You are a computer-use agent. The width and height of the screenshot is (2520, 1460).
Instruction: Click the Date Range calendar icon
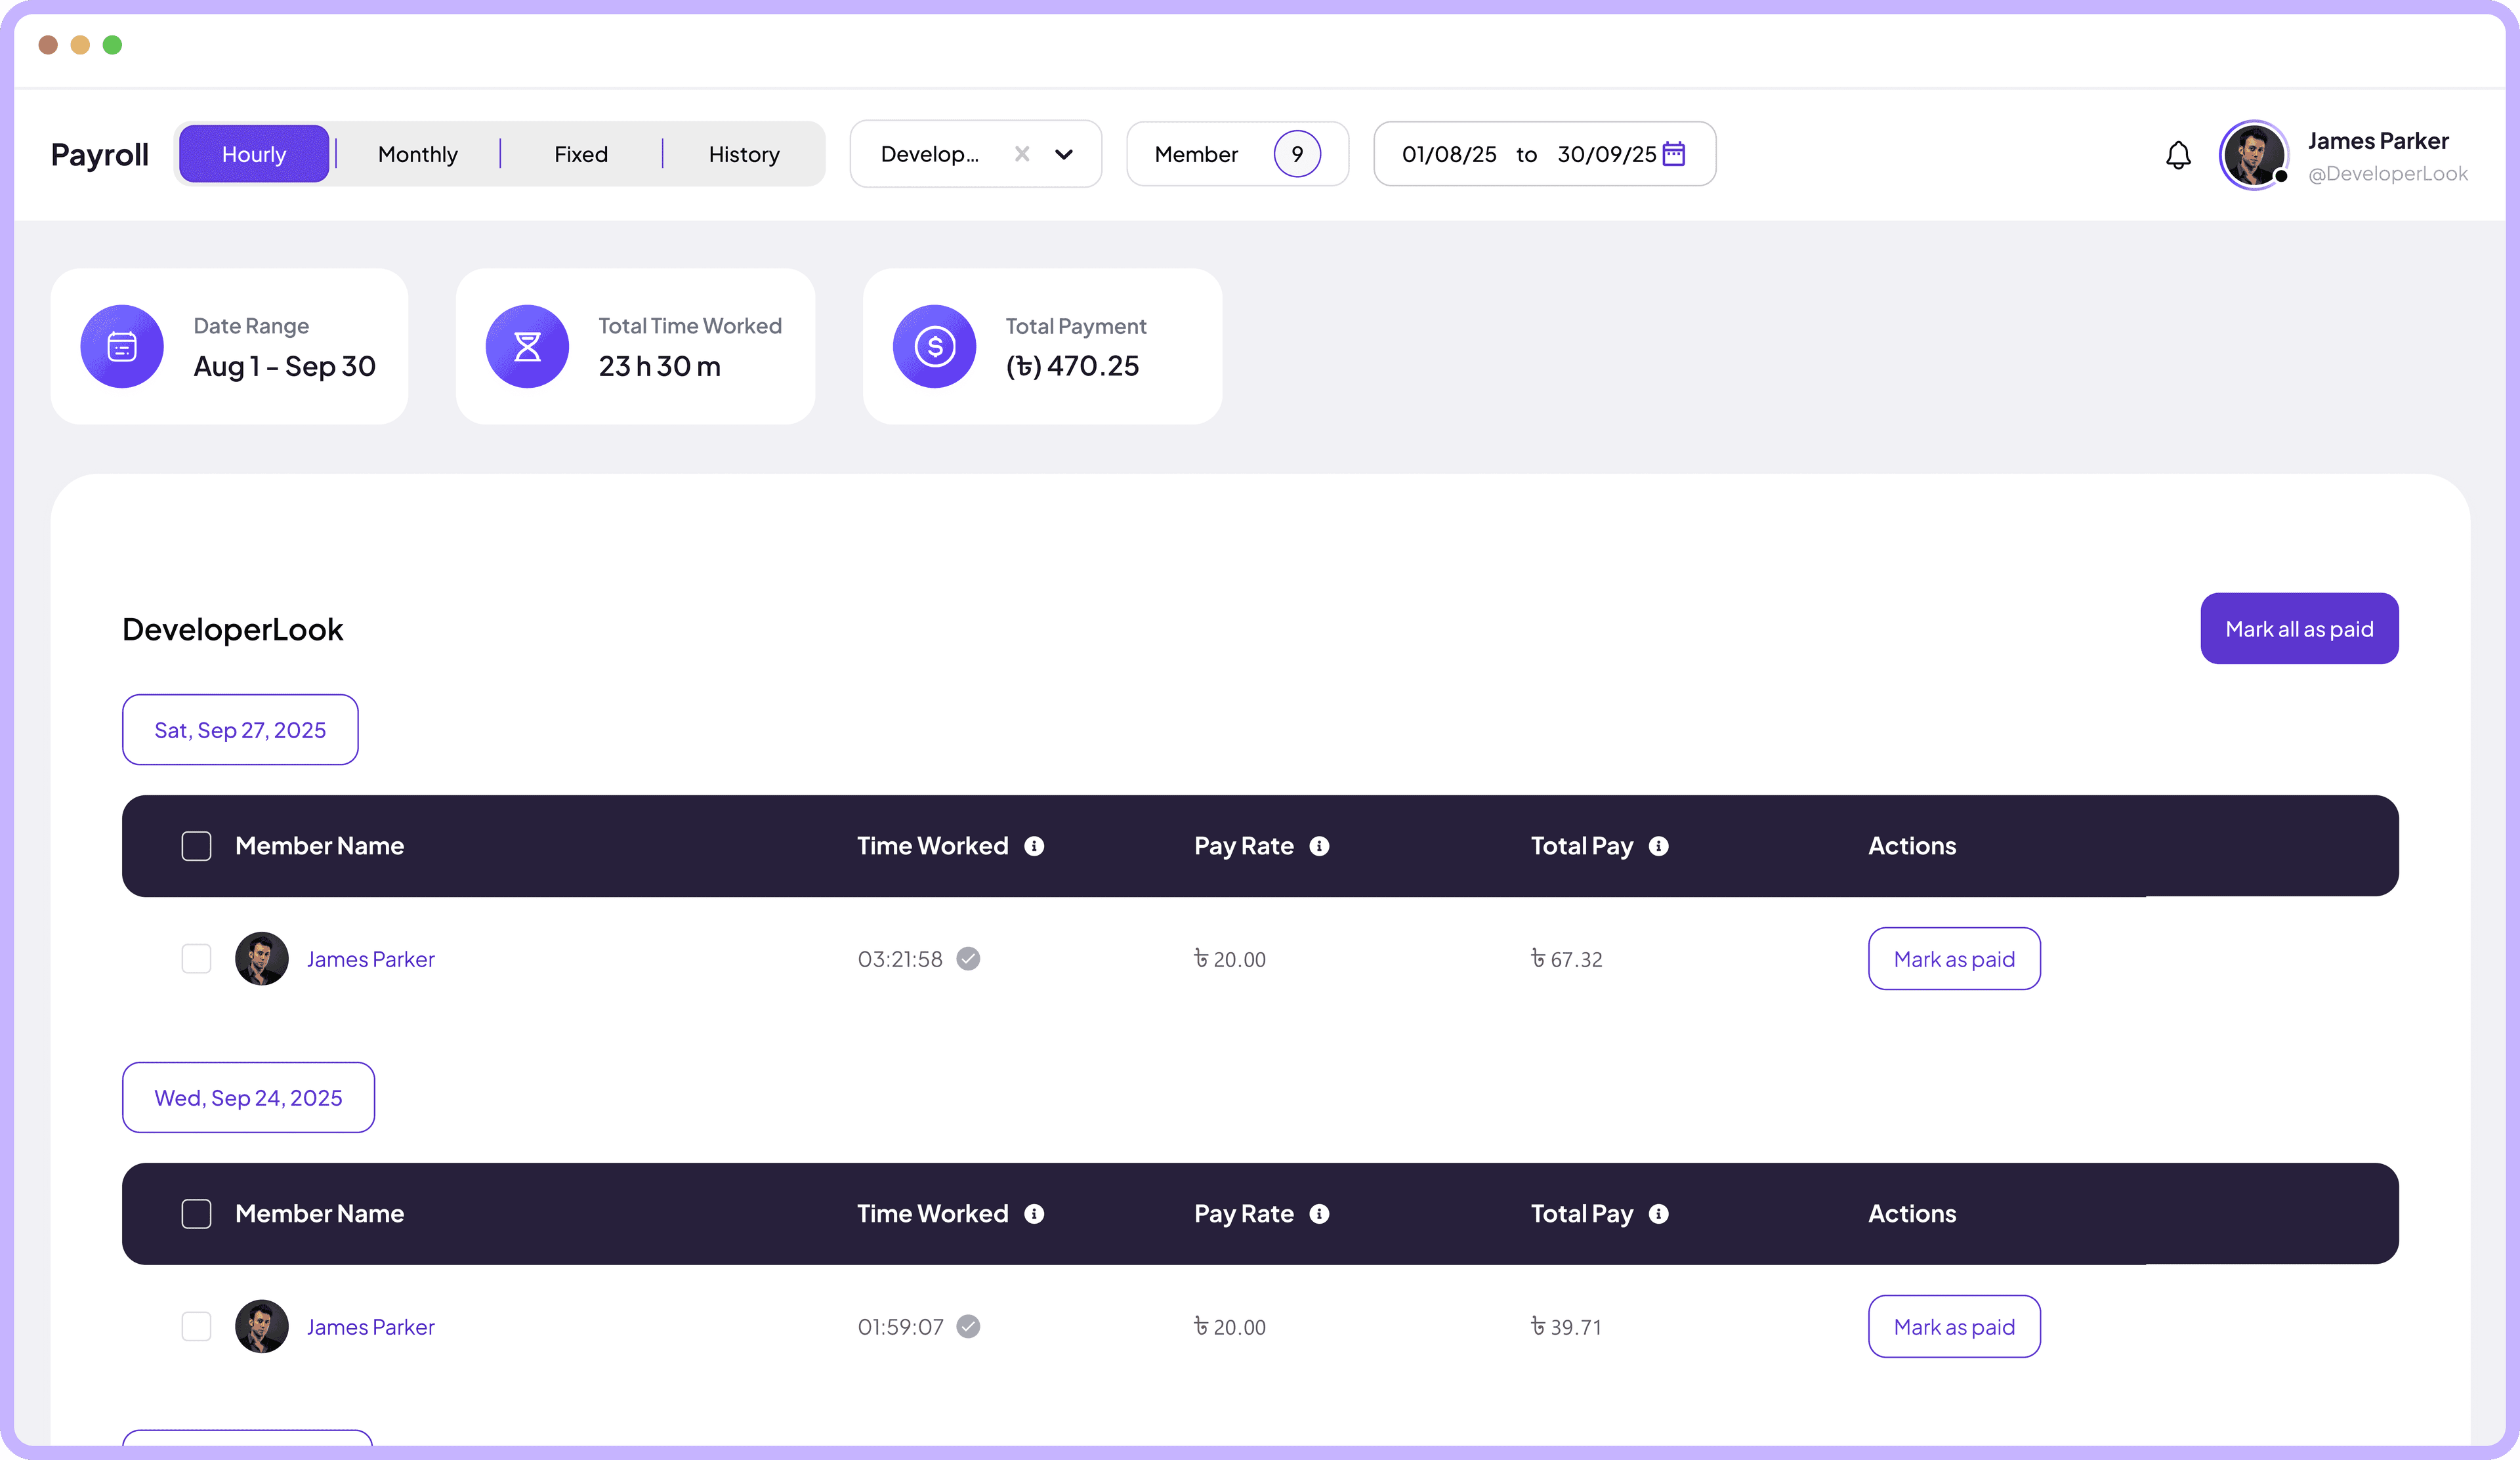click(121, 346)
